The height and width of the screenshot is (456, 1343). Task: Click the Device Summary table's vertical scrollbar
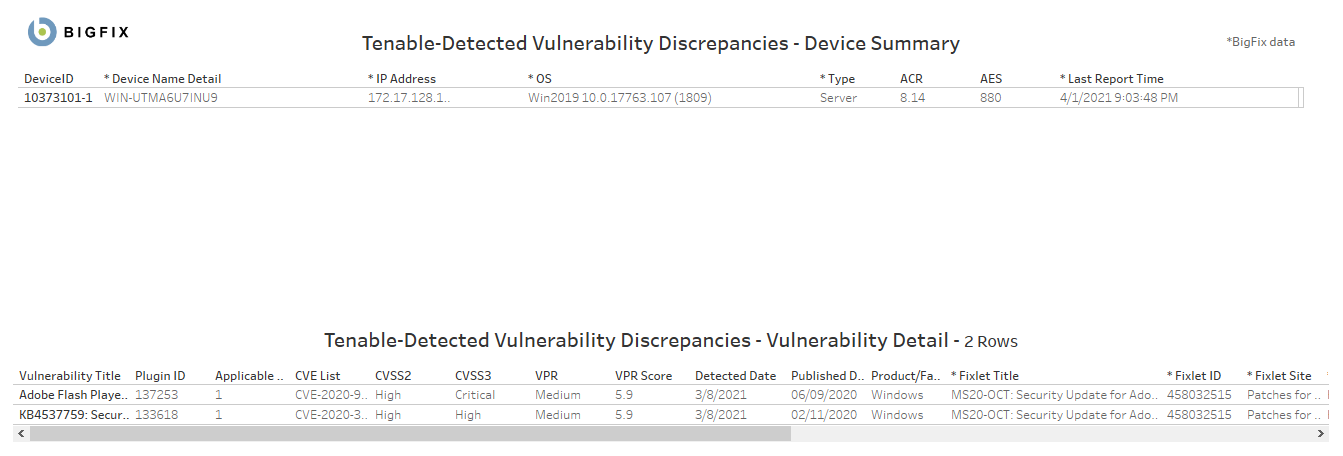[x=1300, y=97]
